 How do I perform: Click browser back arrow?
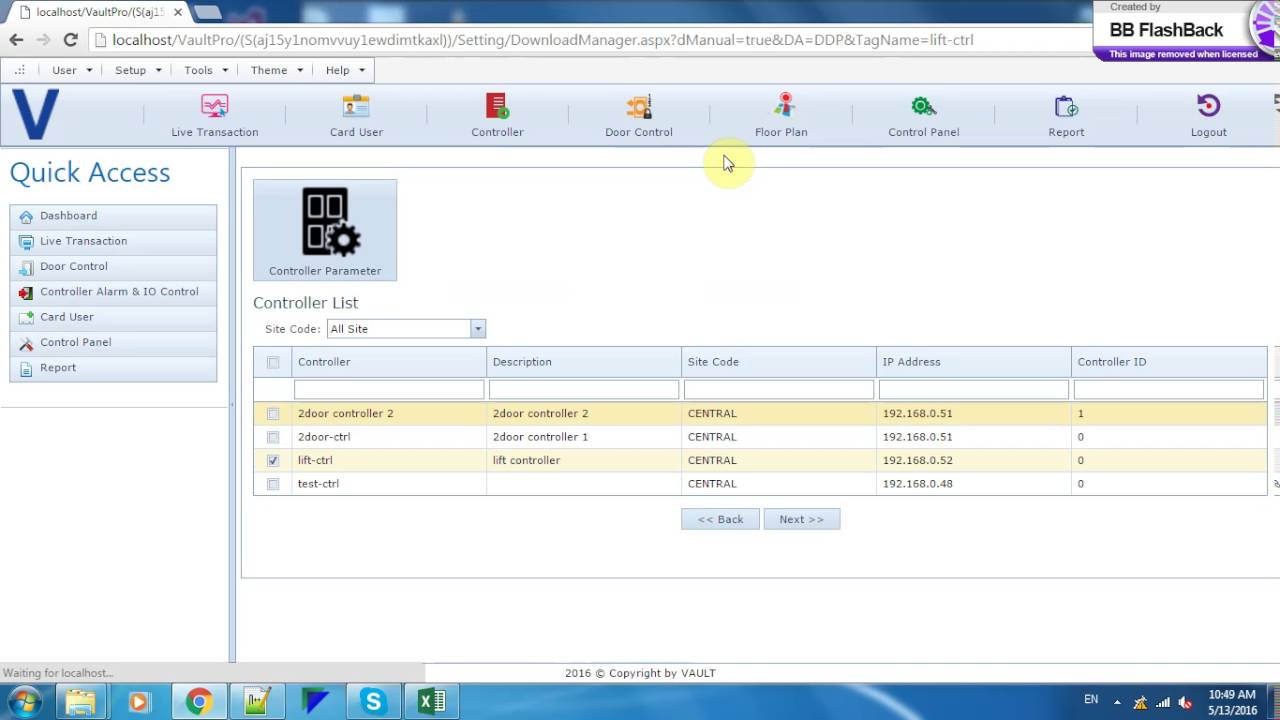coord(16,40)
